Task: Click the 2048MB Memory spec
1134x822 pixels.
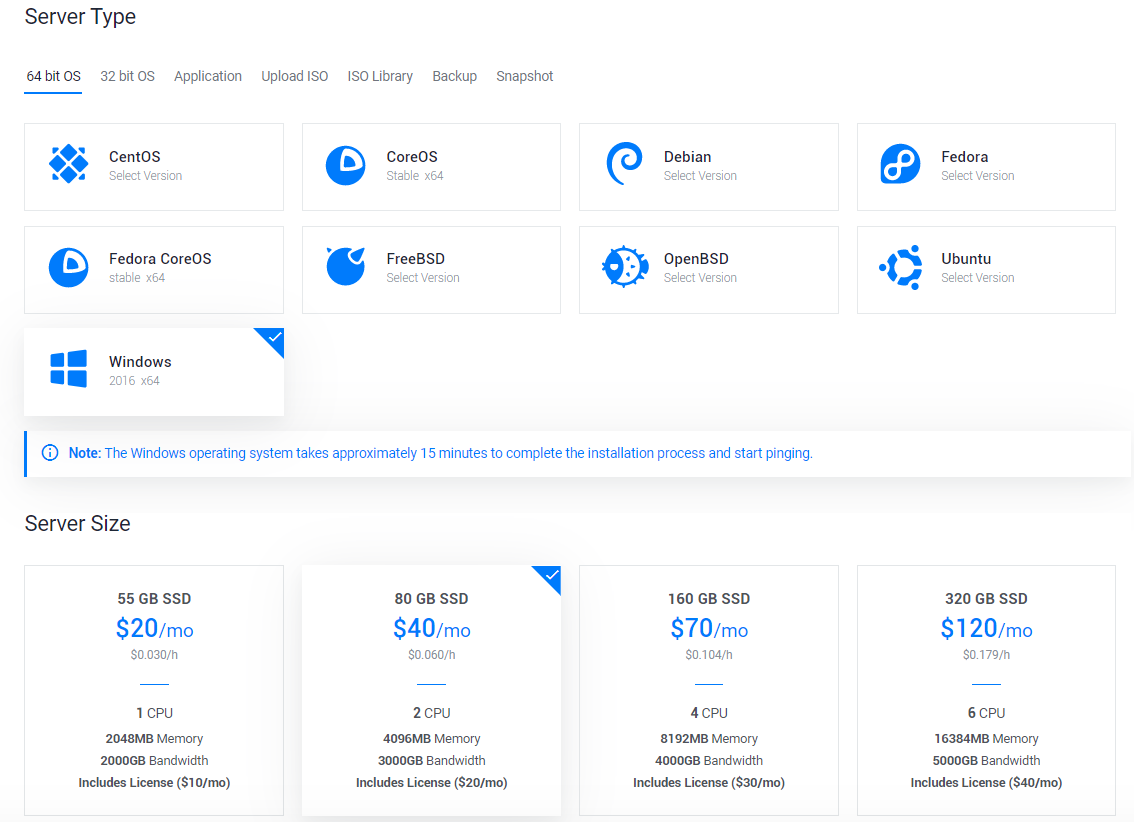Action: click(x=154, y=739)
